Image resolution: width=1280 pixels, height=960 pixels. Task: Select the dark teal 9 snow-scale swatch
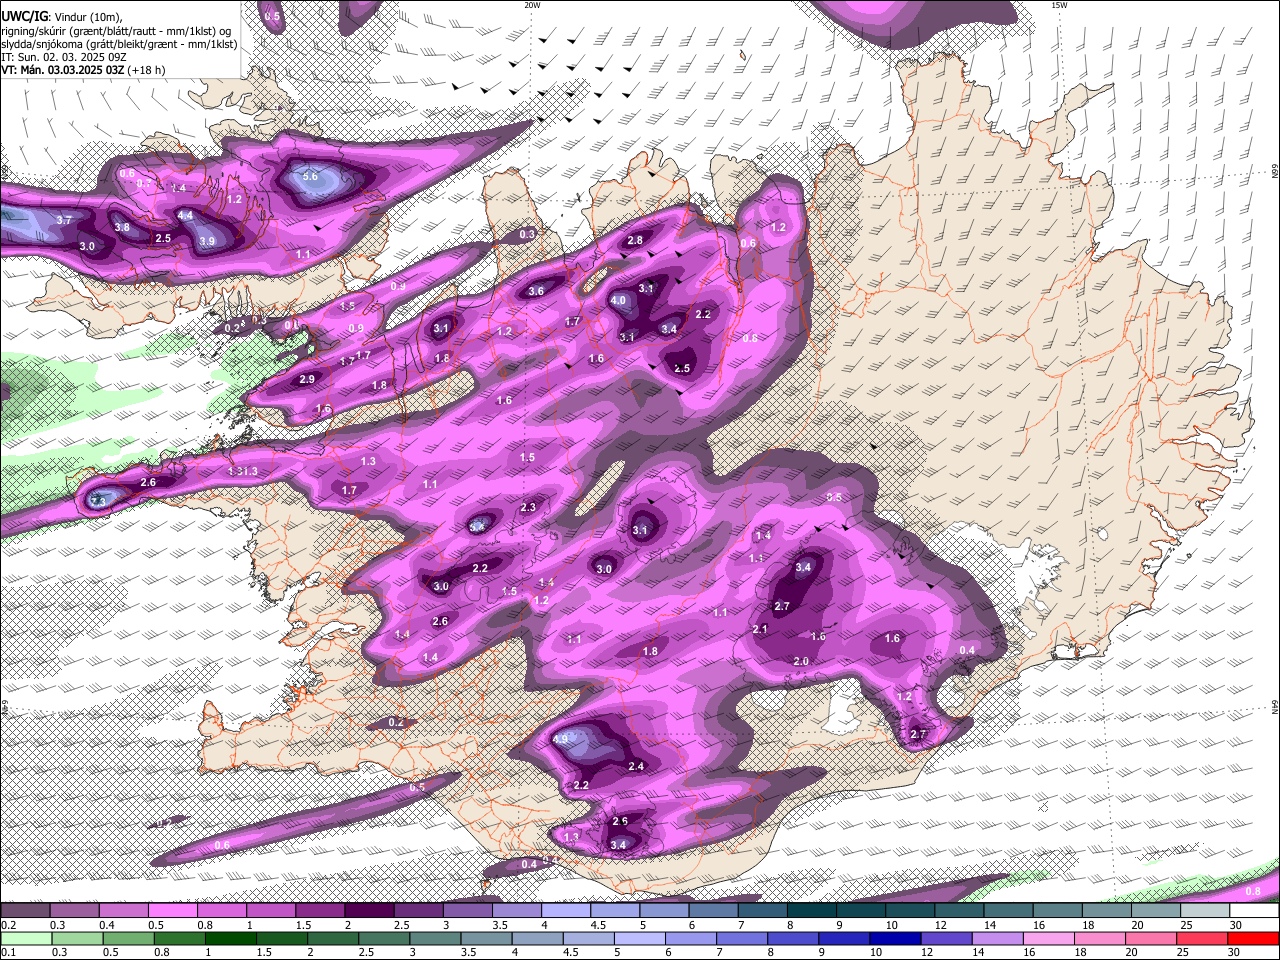861,911
